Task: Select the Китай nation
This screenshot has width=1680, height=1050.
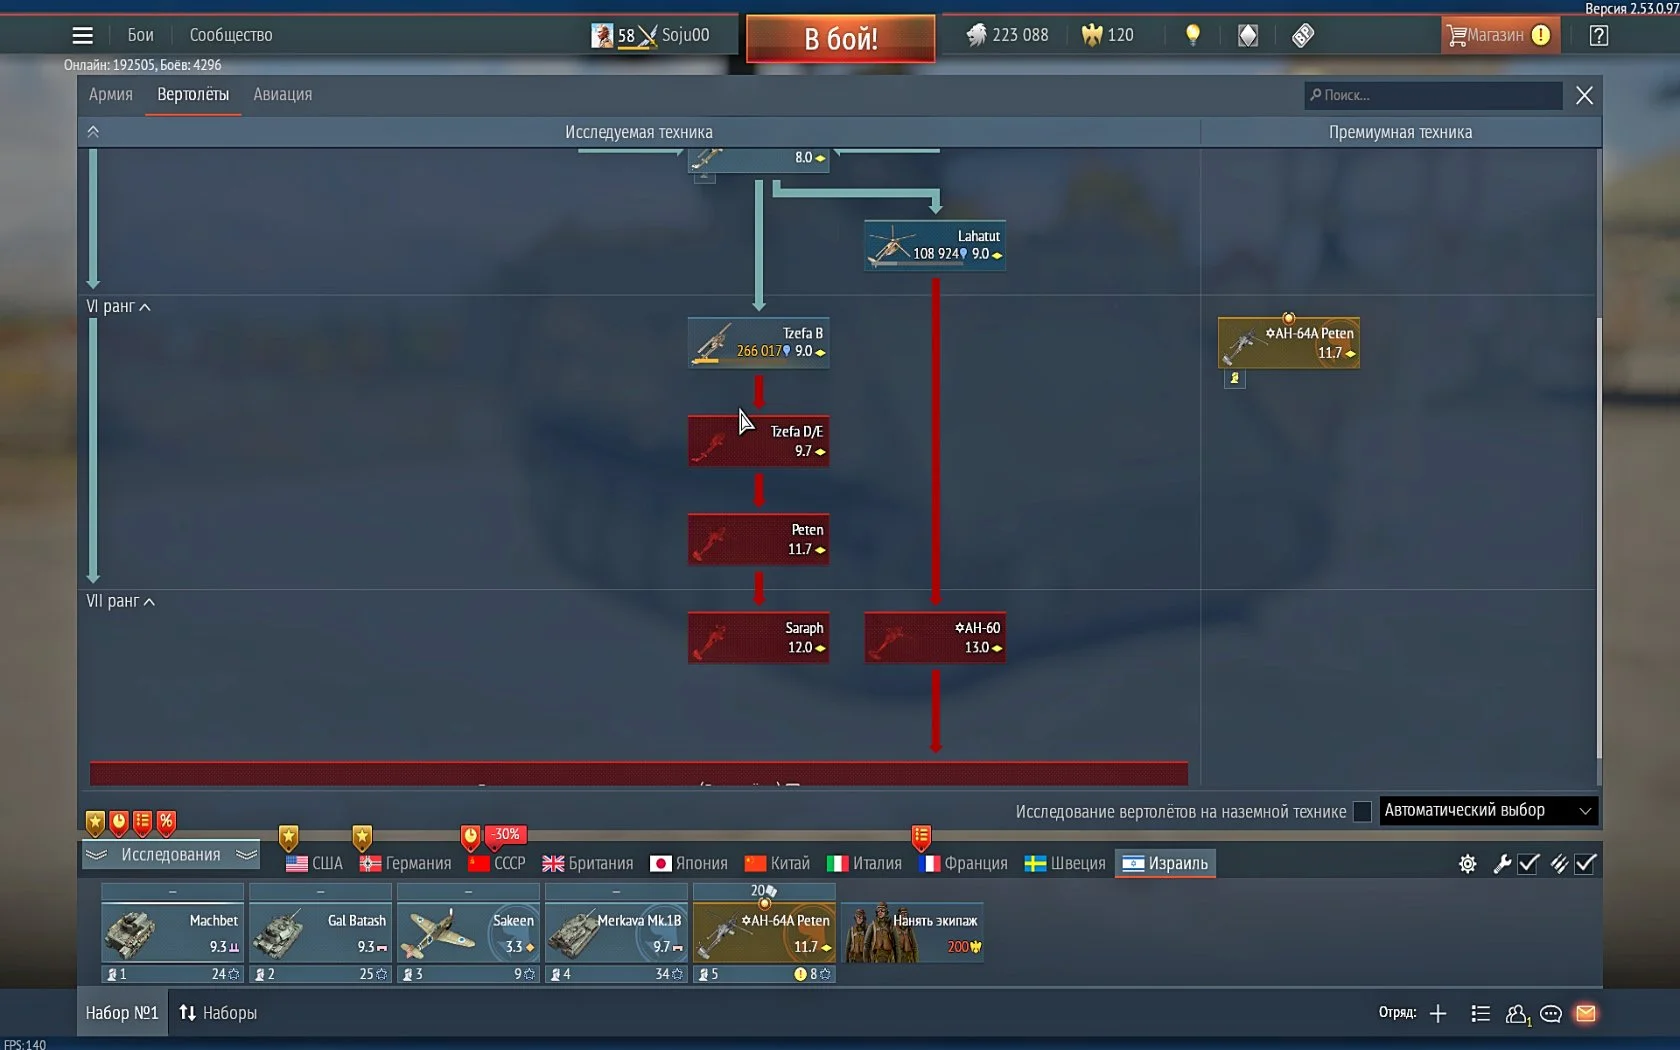Action: point(777,863)
